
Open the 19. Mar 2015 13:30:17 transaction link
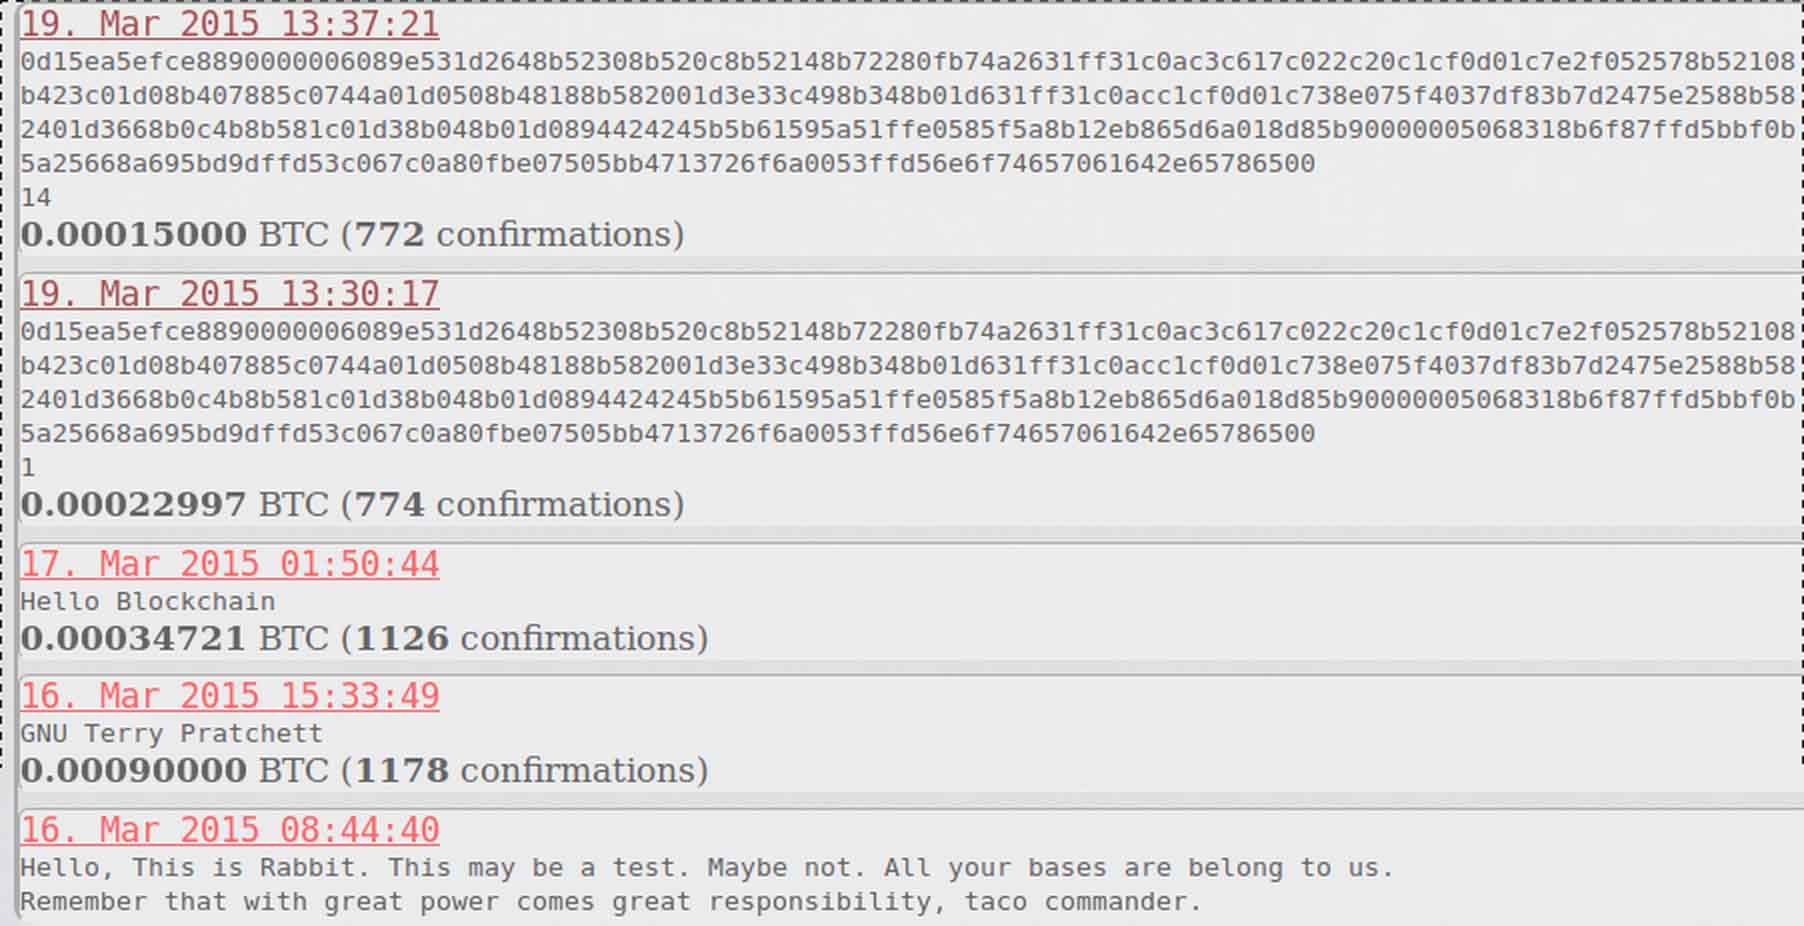pos(230,294)
